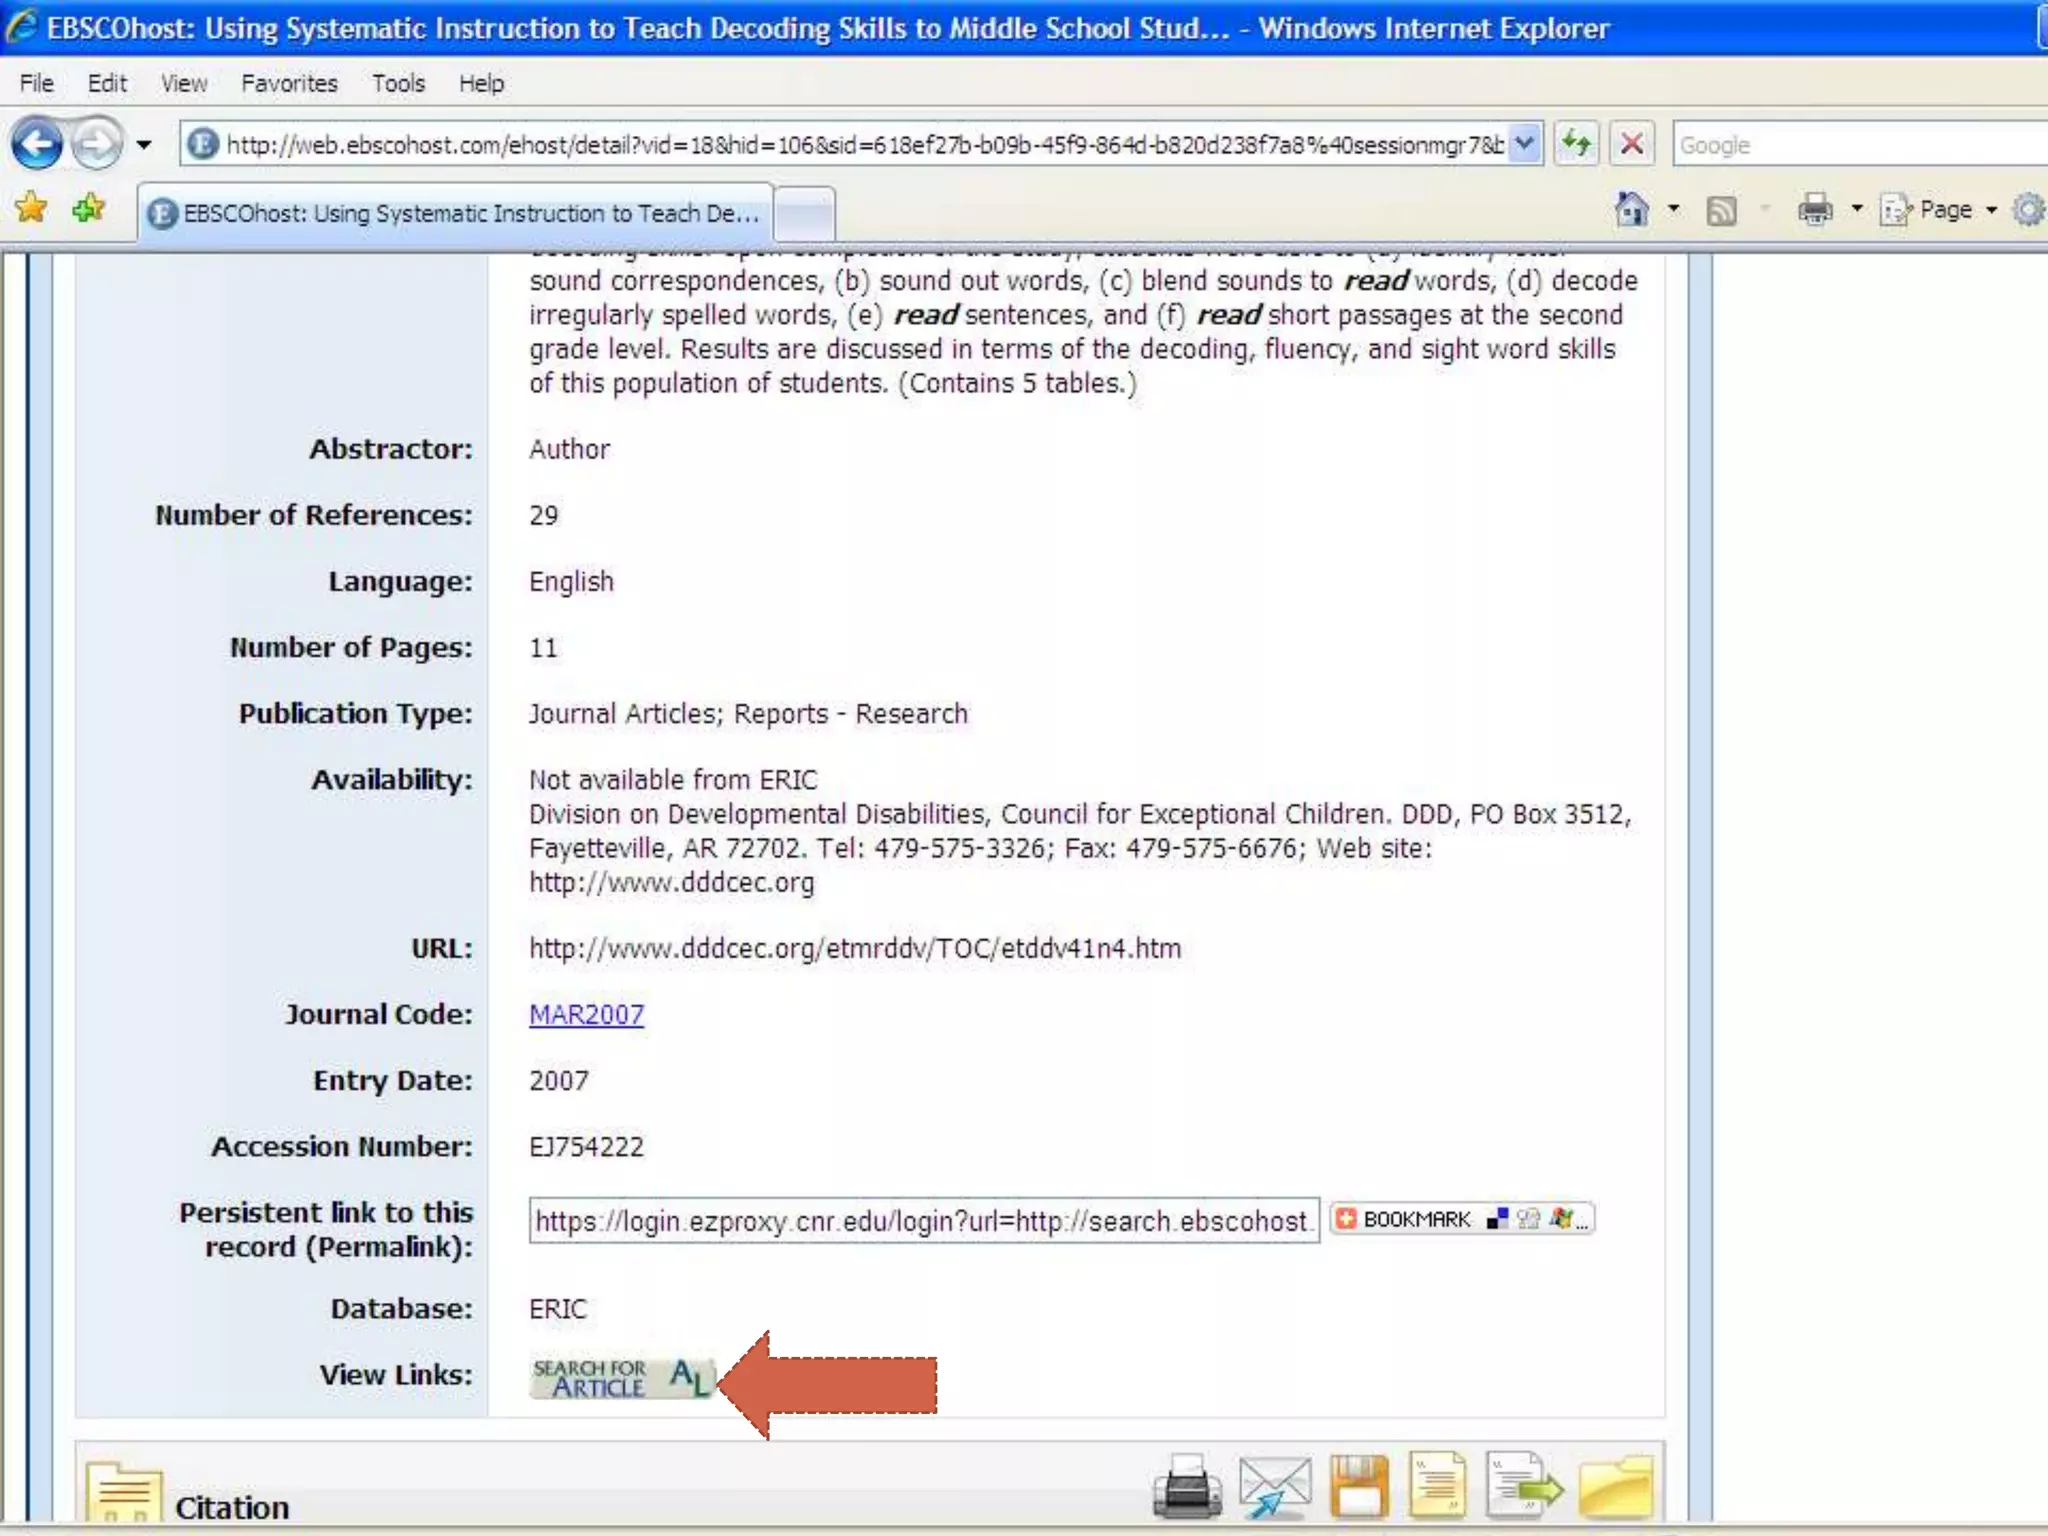Screen dimensions: 2048x1536
Task: Open the Favorites menu
Action: (x=289, y=83)
